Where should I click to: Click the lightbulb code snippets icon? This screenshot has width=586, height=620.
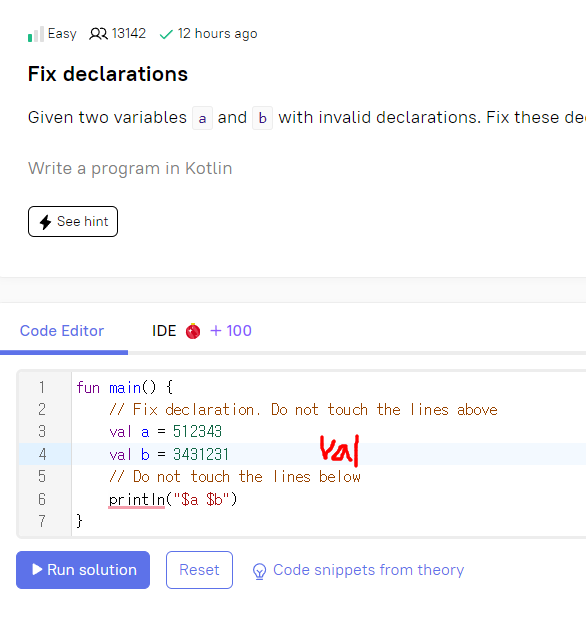click(259, 571)
